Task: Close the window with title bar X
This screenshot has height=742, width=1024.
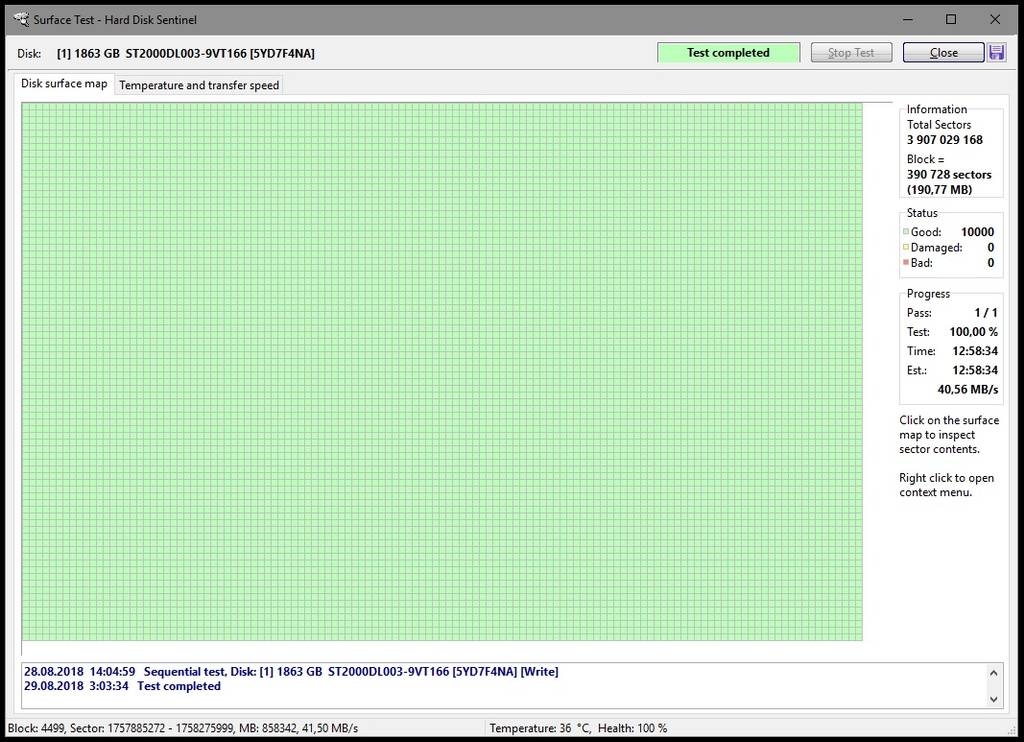Action: [995, 20]
